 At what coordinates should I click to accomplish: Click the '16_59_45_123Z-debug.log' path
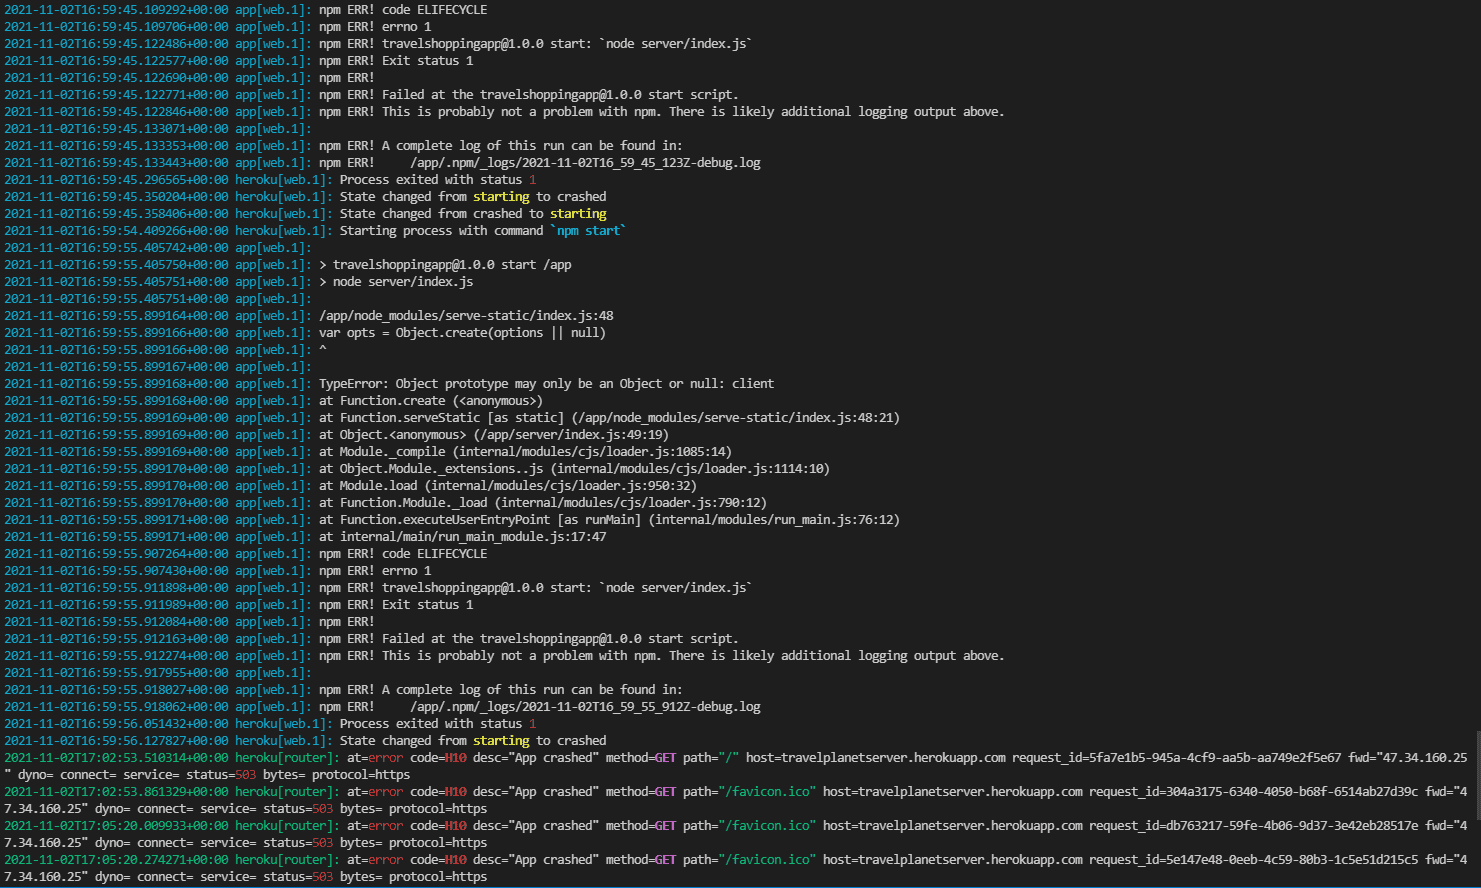click(585, 163)
